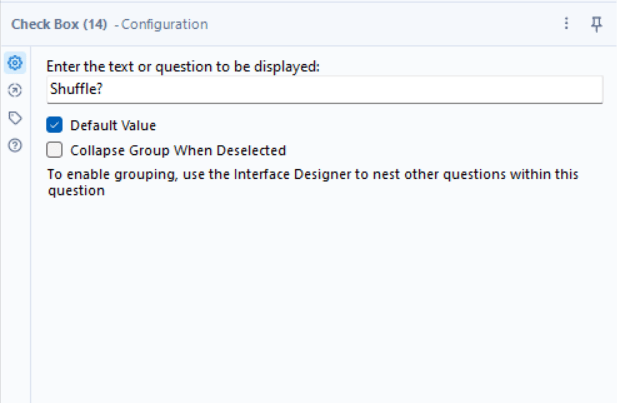Click the "Default Value" label text
This screenshot has height=403, width=617.
[113, 126]
